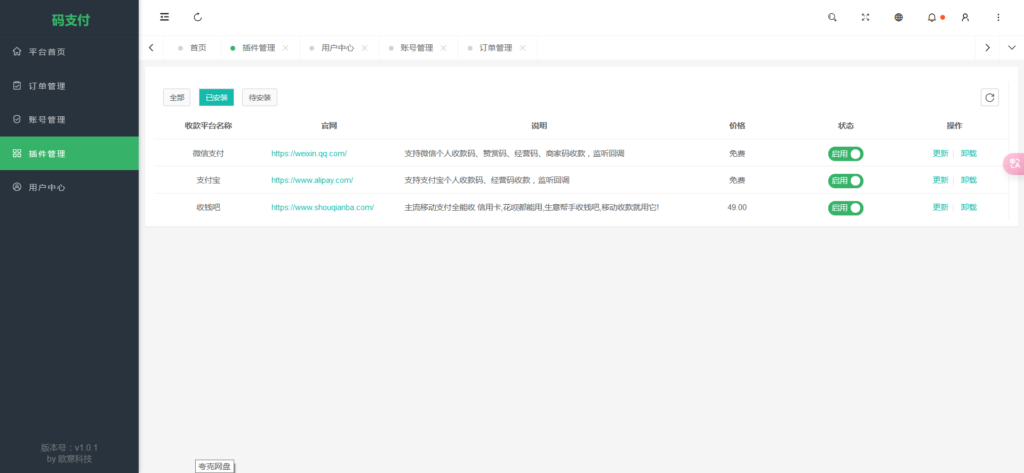Click the home icon beside 平台首页
The image size is (1024, 473).
[17, 52]
